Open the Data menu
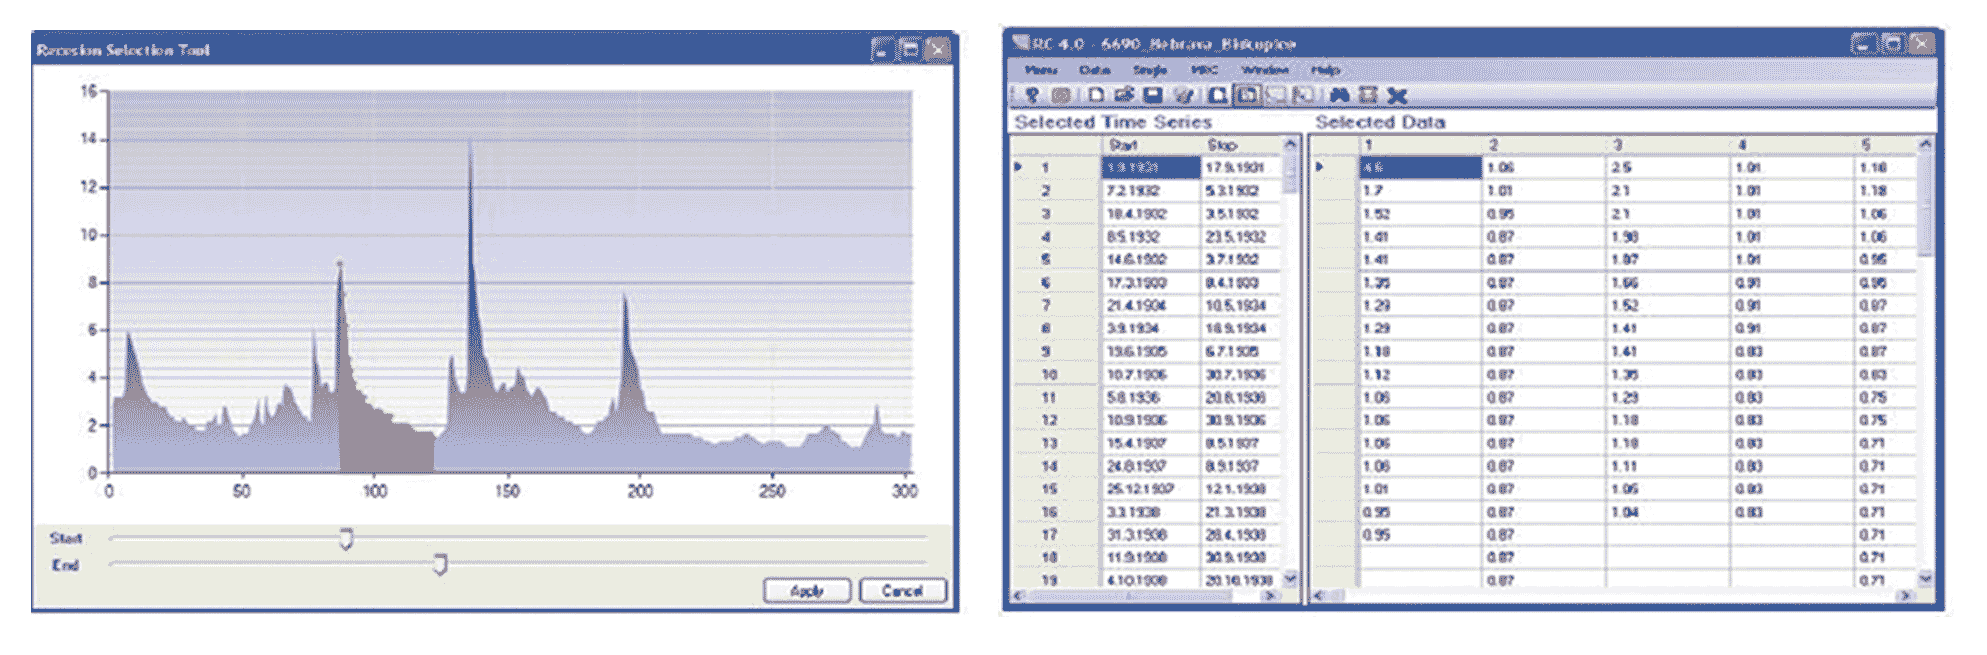1987x655 pixels. click(1094, 70)
